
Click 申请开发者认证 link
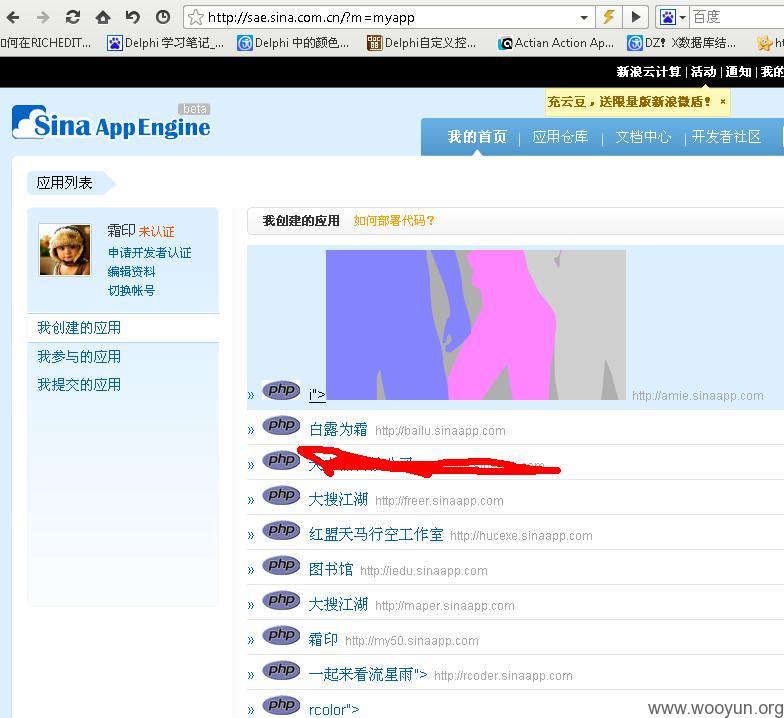point(150,252)
